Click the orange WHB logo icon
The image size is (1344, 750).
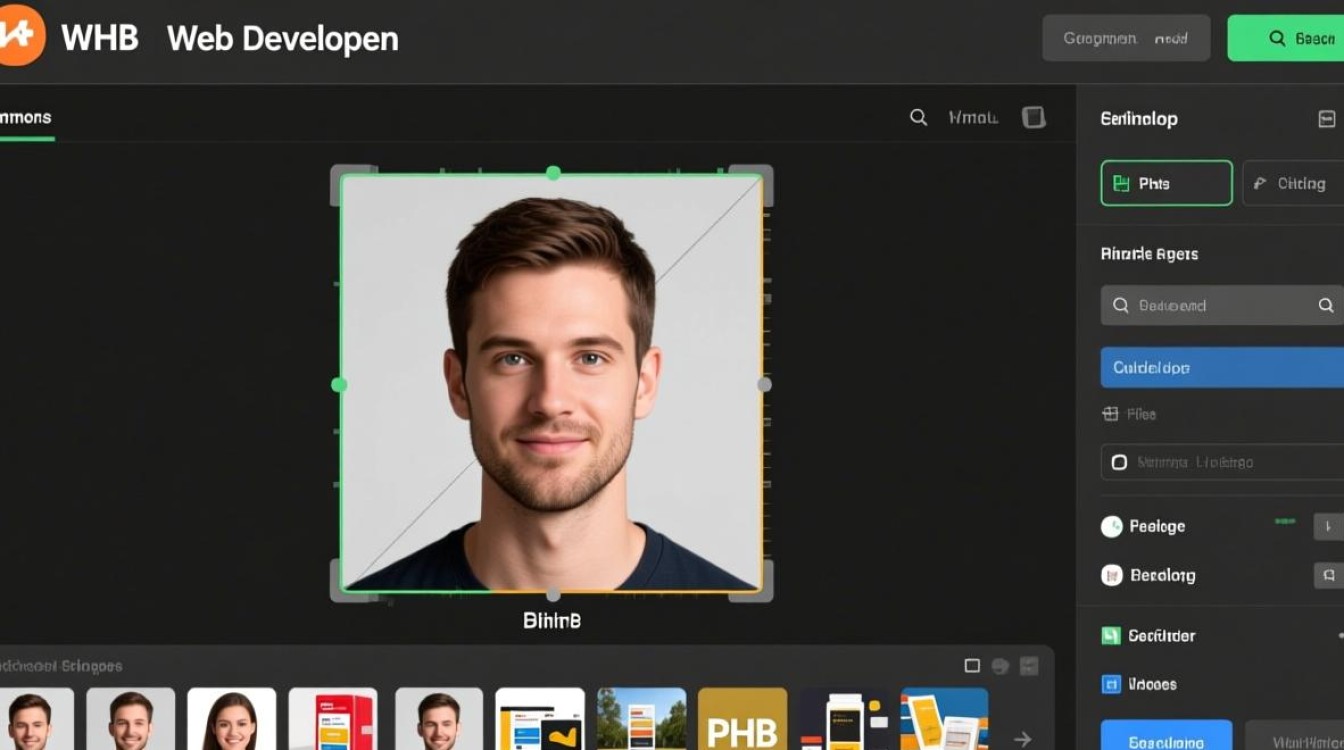18,38
